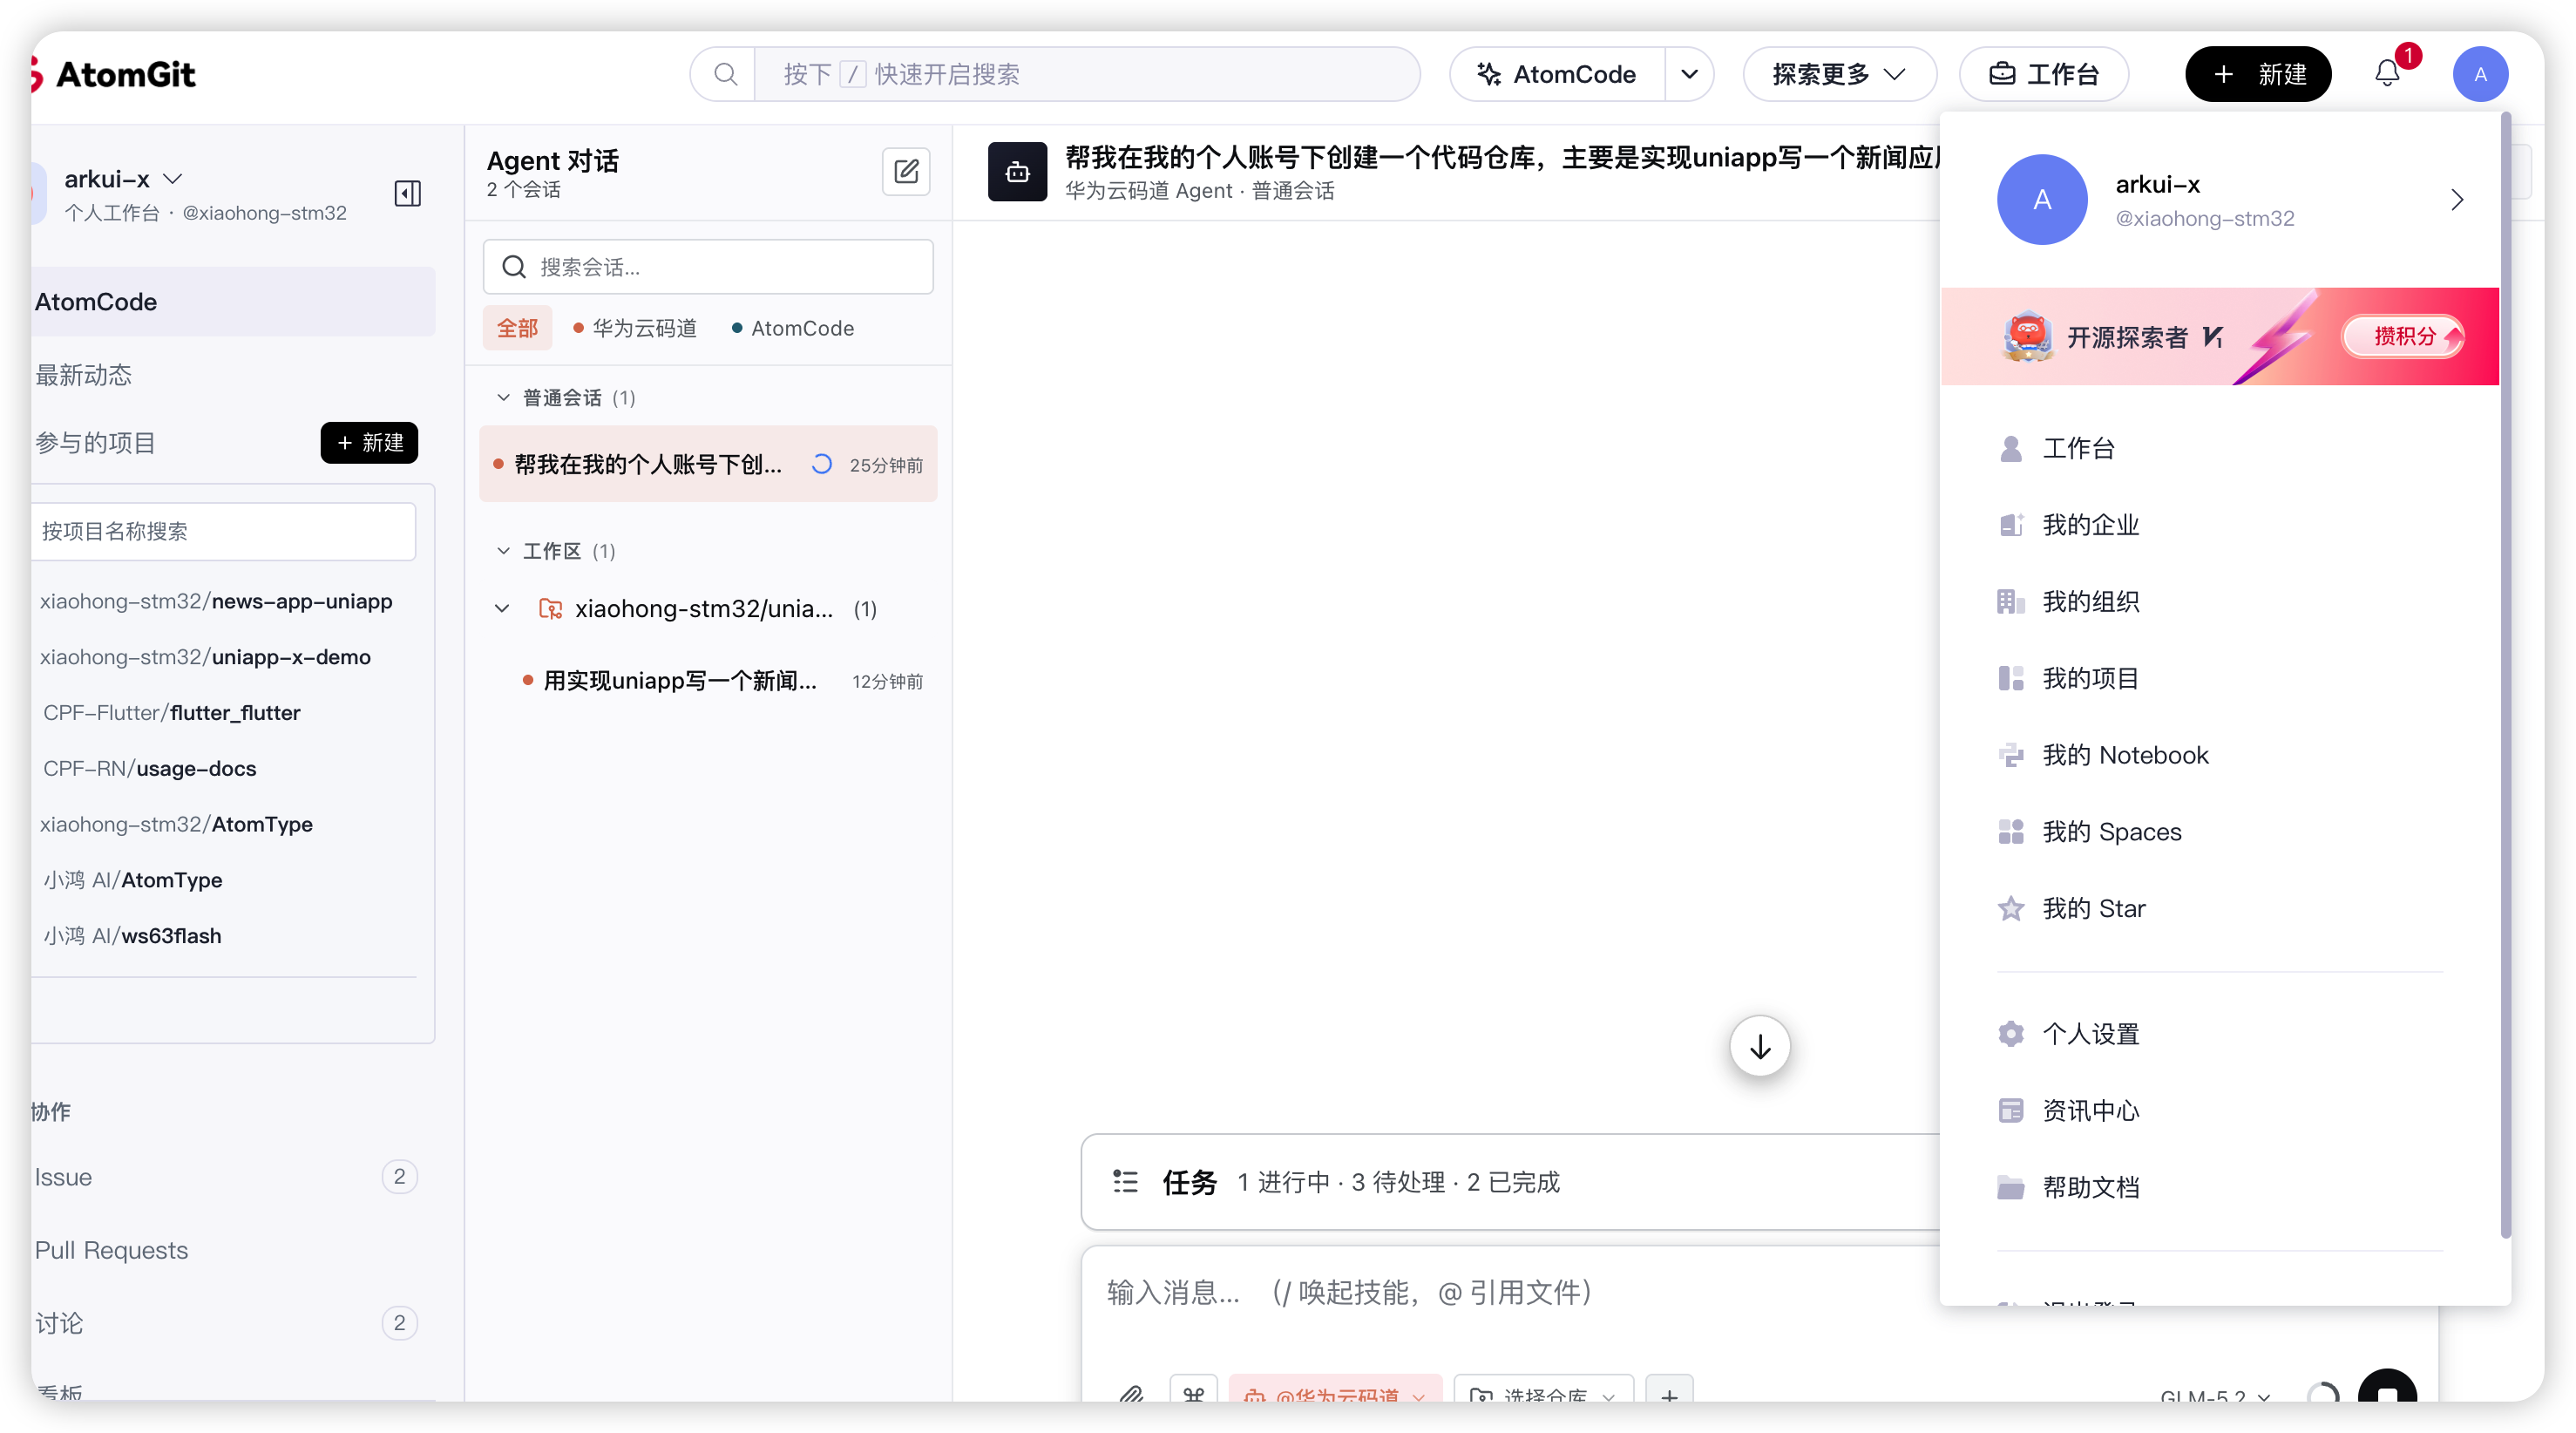Screen dimensions: 2576x1433
Task: Open conversation 用实现uniapp写一个新闻...
Action: 722,681
